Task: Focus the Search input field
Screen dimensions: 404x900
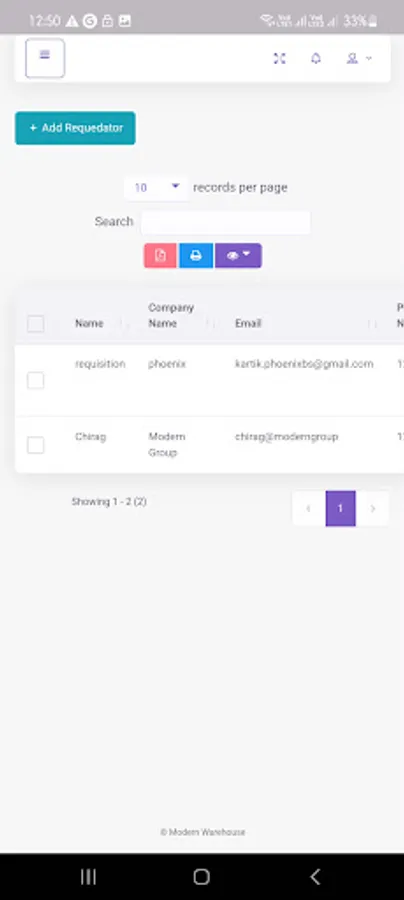Action: pyautogui.click(x=226, y=222)
